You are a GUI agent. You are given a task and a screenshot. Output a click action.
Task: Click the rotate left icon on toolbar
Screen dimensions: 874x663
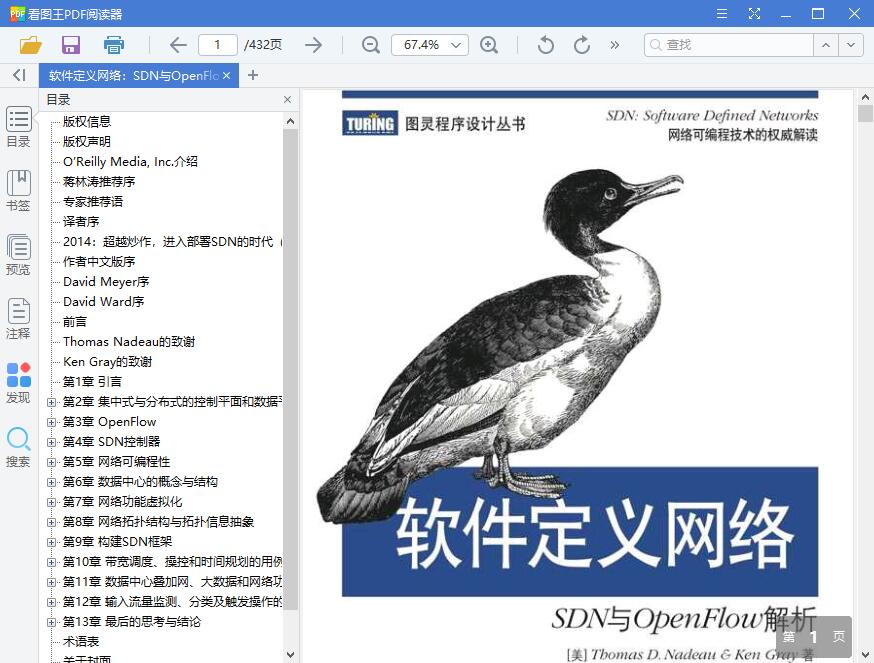click(x=545, y=45)
